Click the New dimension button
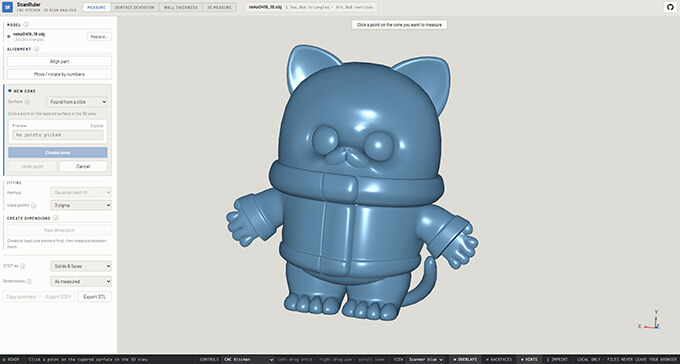680x364 pixels. click(59, 230)
